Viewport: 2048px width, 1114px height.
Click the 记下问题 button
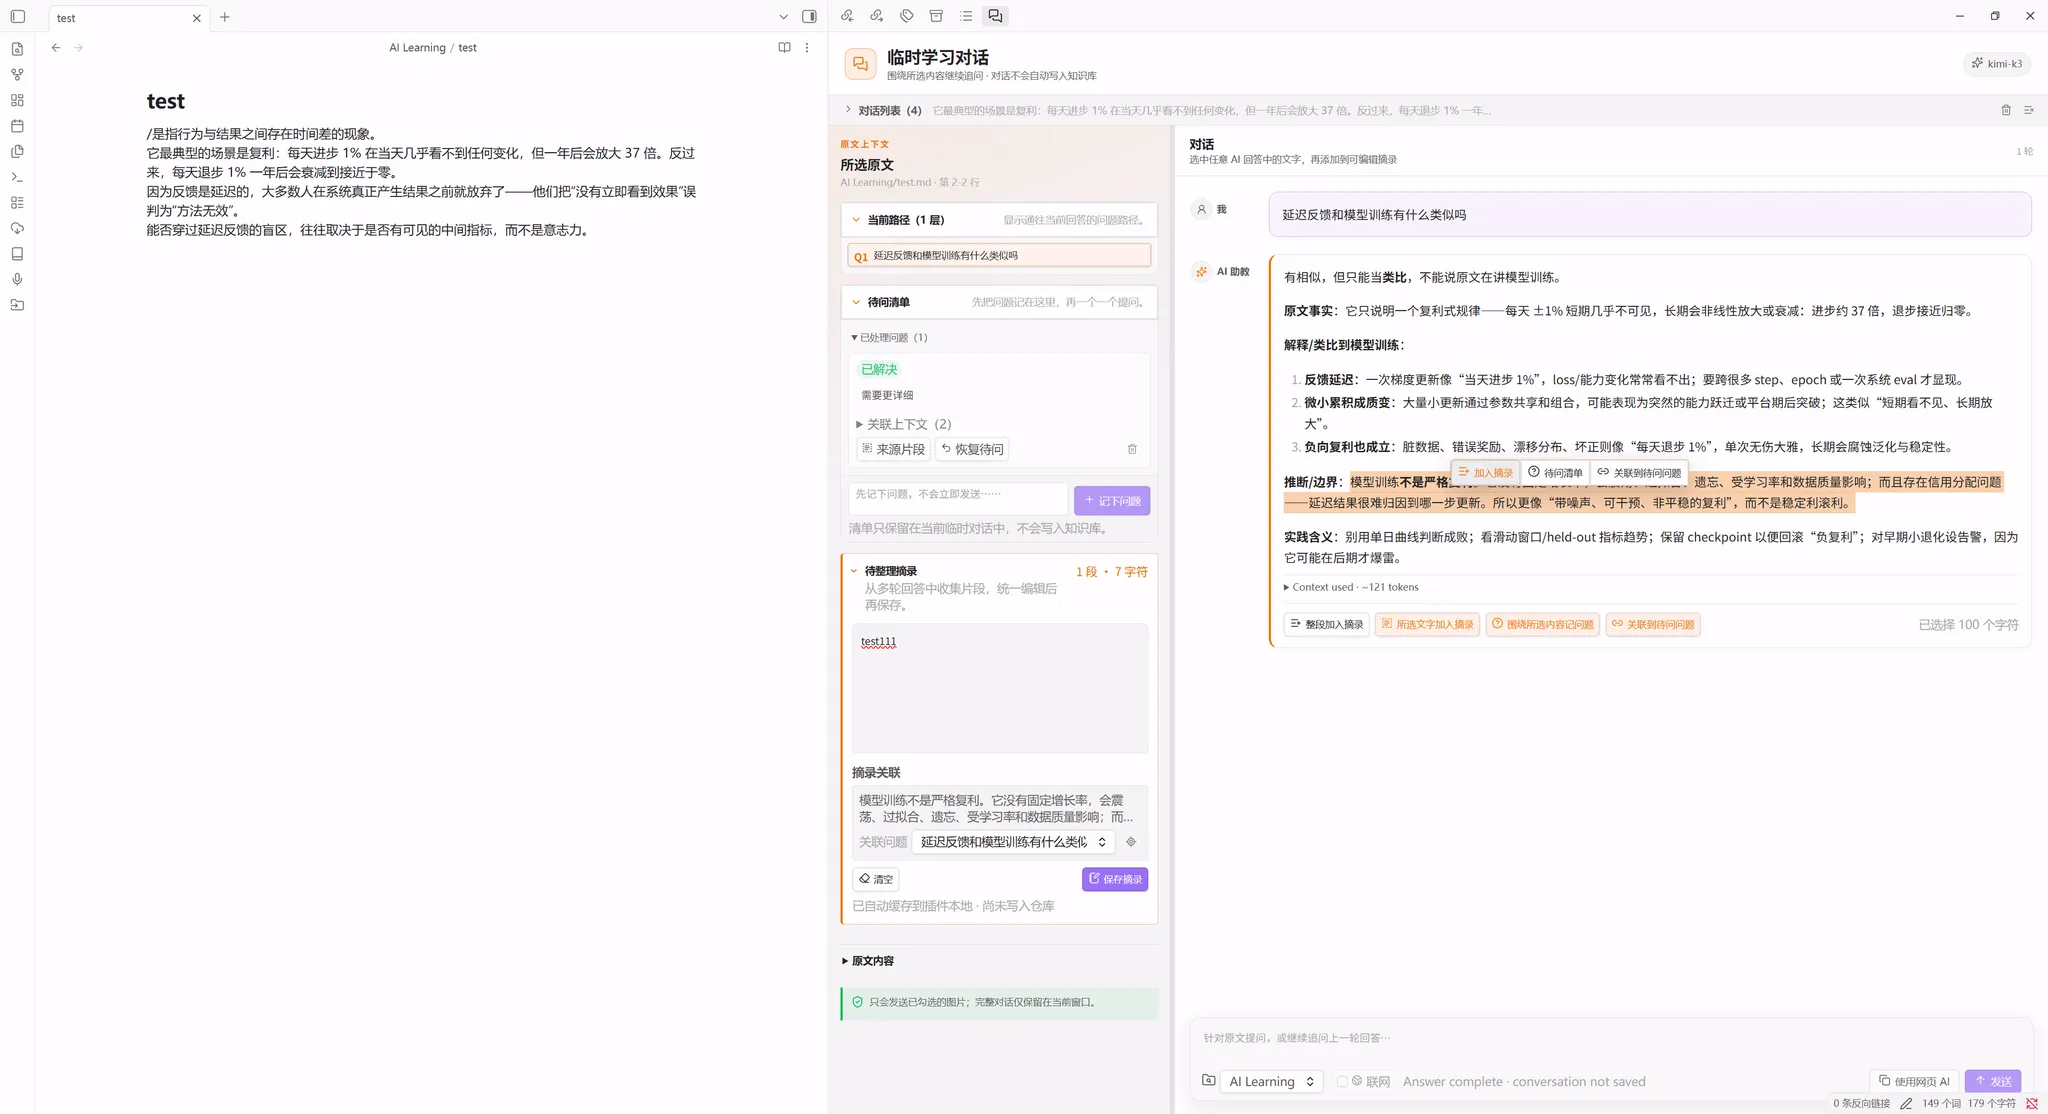point(1112,501)
